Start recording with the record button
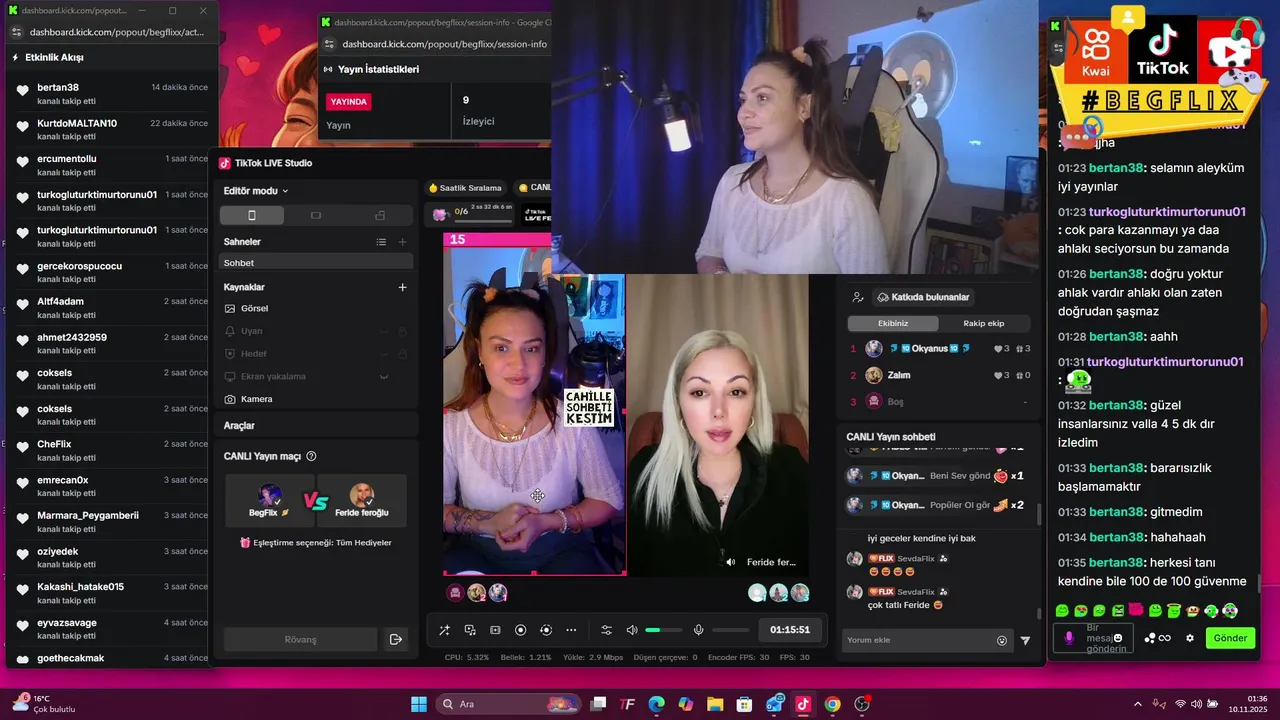 (x=520, y=630)
